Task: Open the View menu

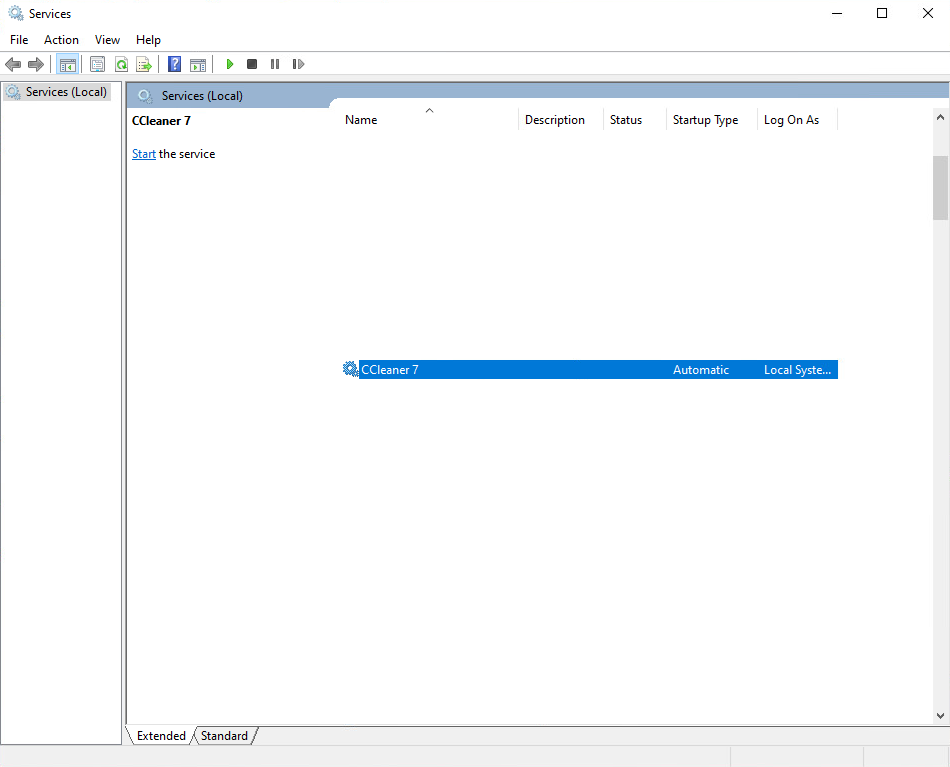Action: click(x=107, y=40)
